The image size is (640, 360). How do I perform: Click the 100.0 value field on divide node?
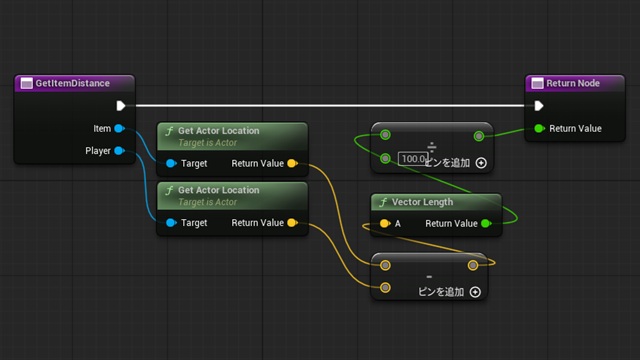coord(413,159)
